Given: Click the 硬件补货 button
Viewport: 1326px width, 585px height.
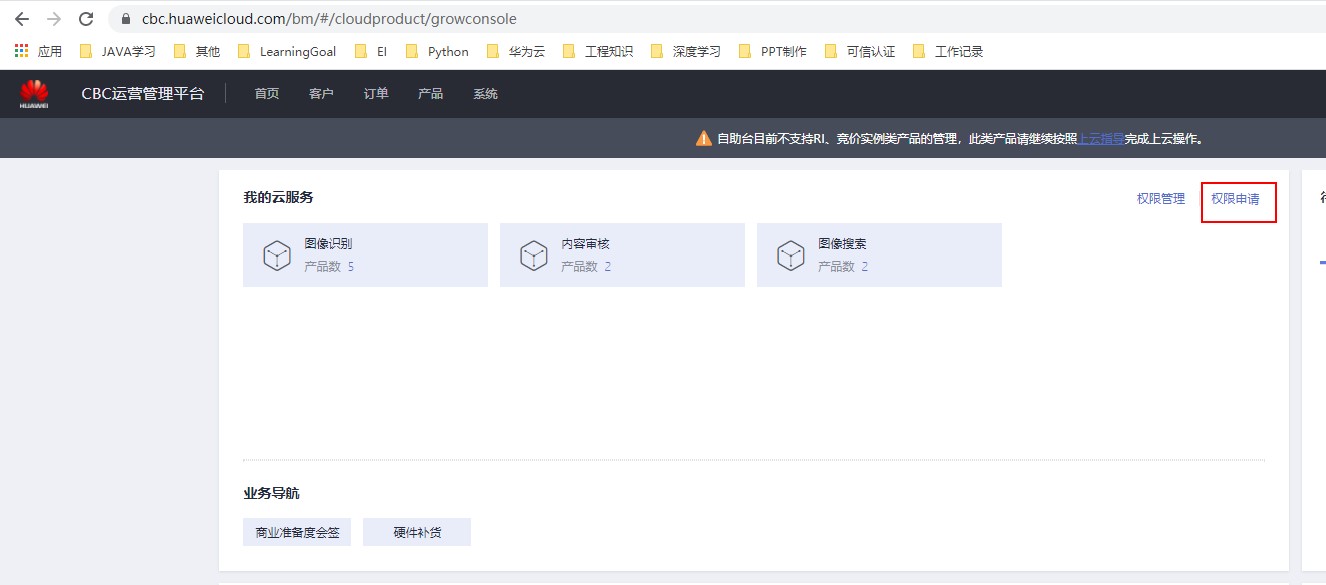Looking at the screenshot, I should click(x=417, y=532).
